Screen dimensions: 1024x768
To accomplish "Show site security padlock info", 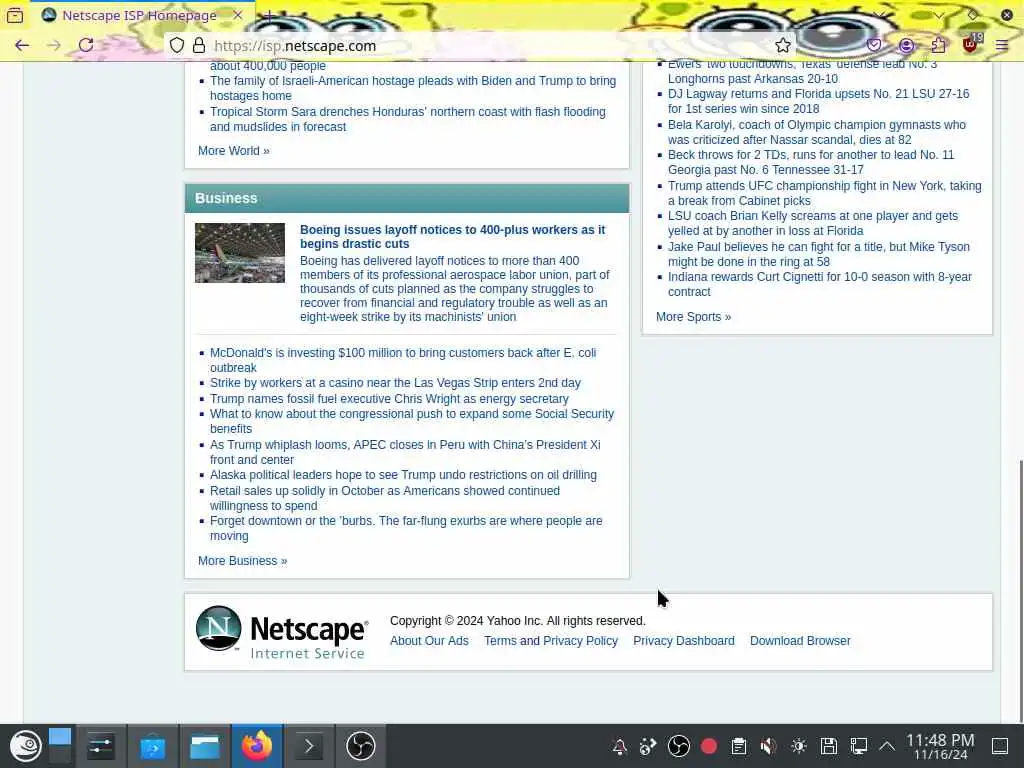I will click(x=199, y=45).
